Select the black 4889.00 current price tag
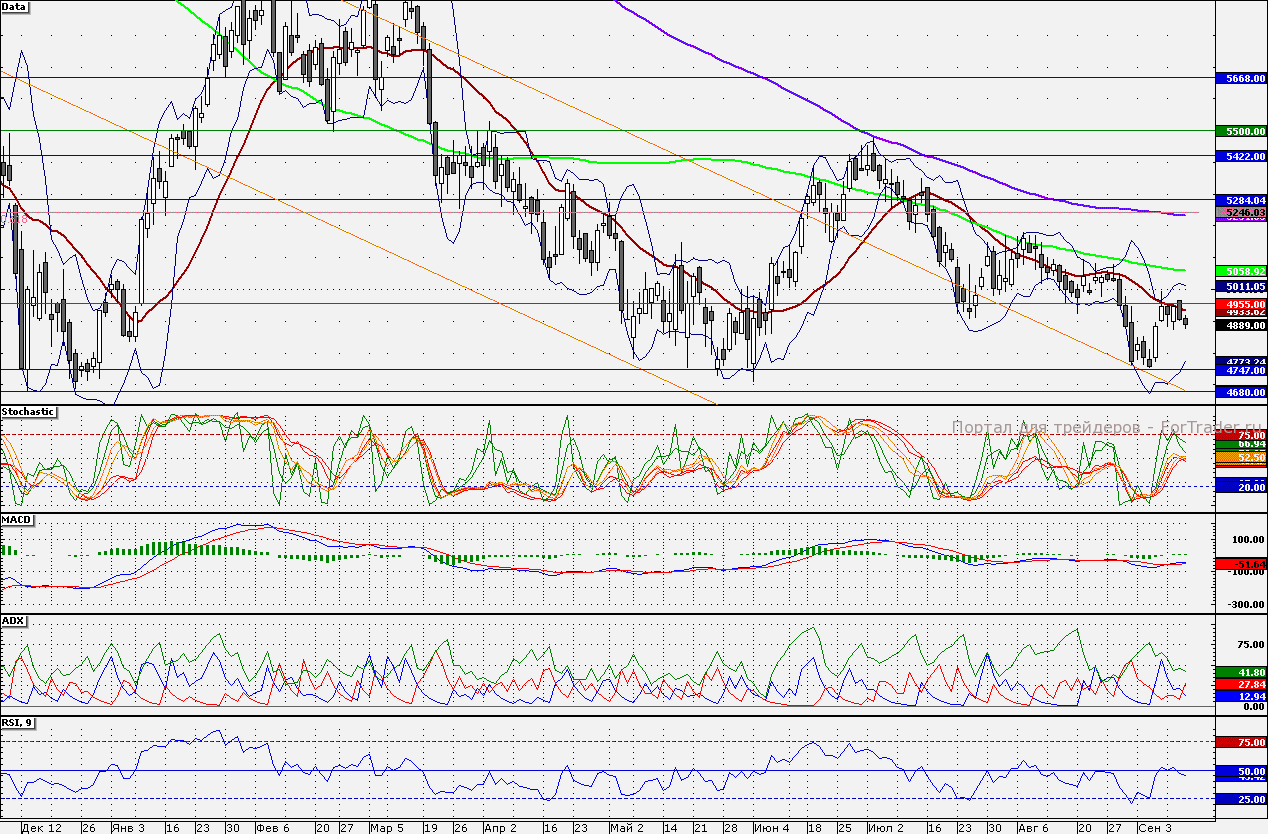The image size is (1268, 834). [1240, 324]
